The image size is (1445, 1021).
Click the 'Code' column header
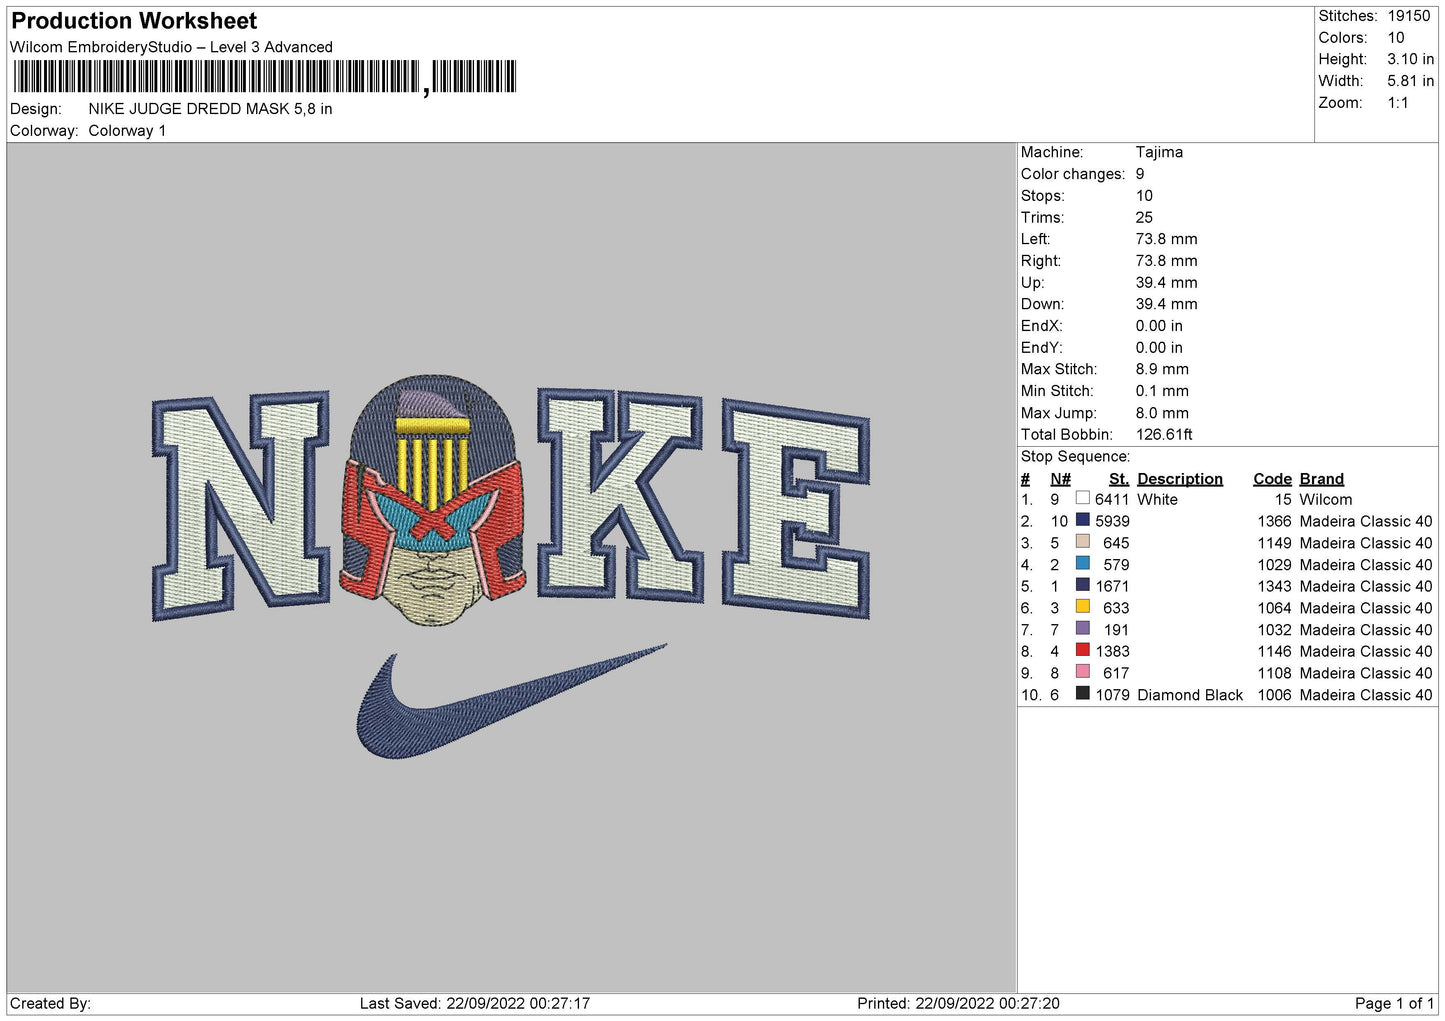1272,479
